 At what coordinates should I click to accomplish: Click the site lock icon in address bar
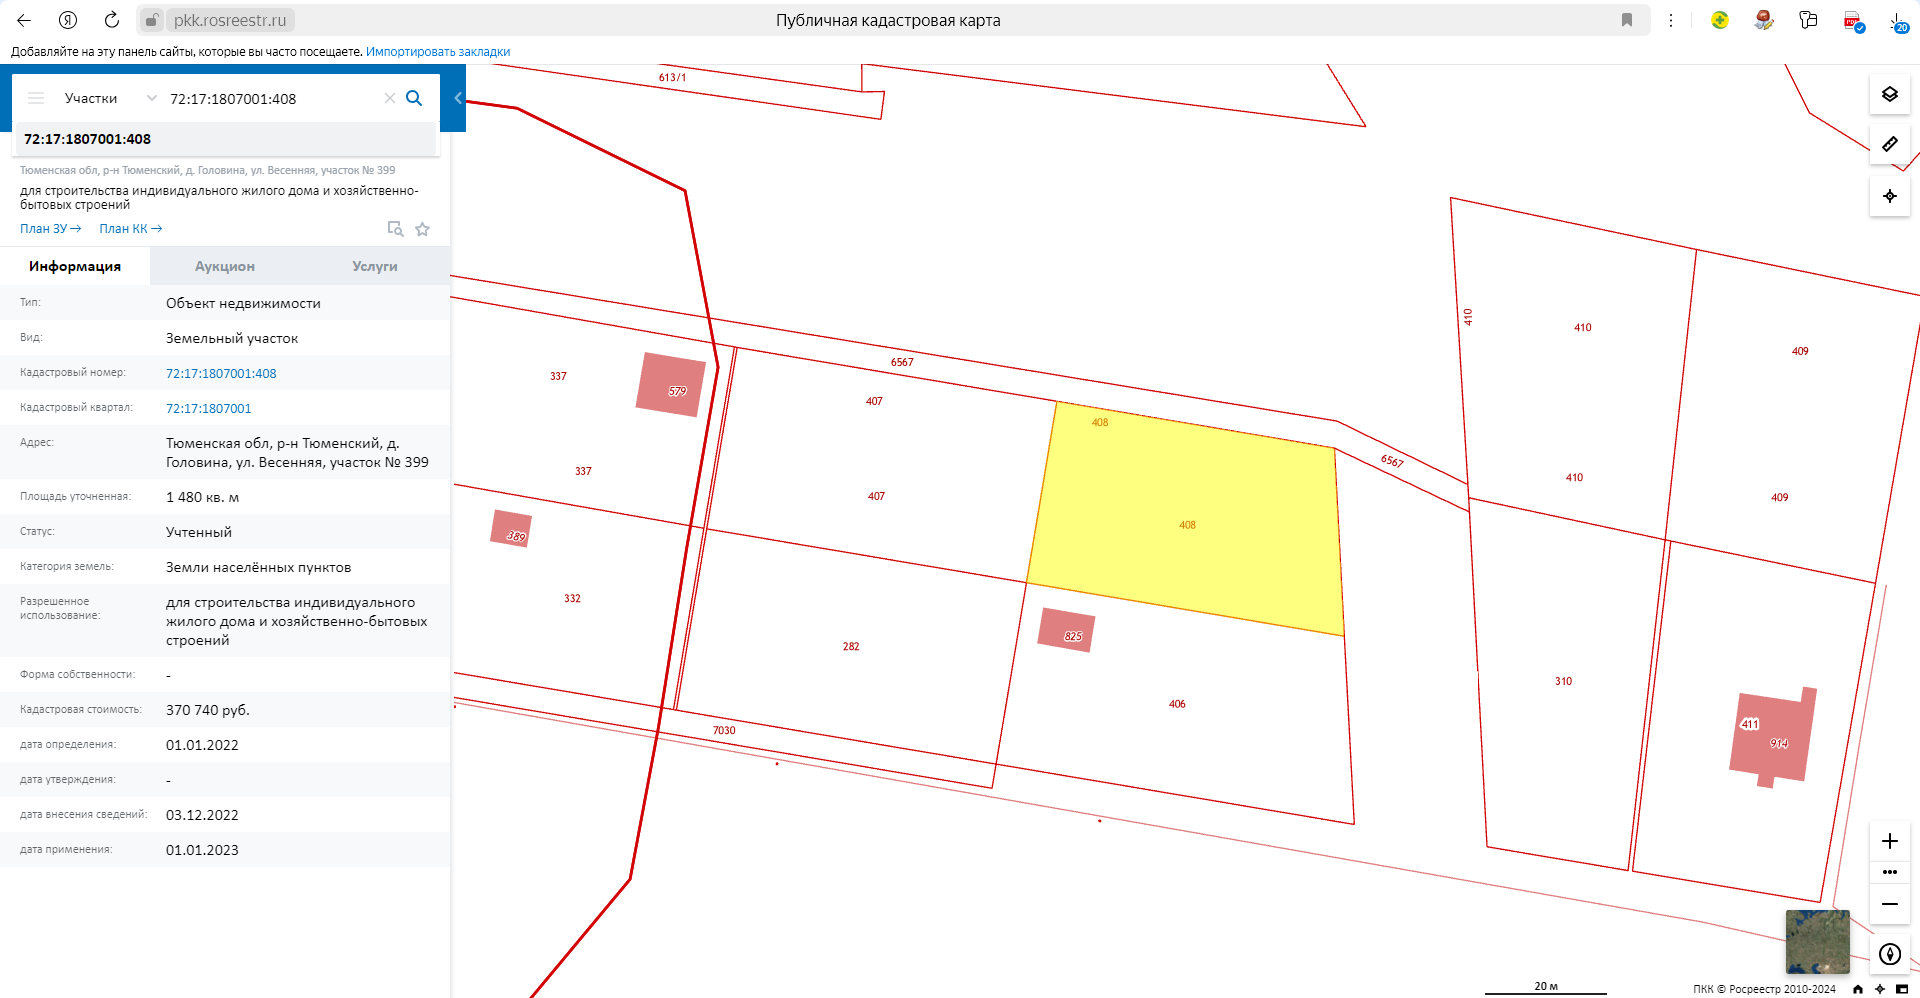coord(152,20)
